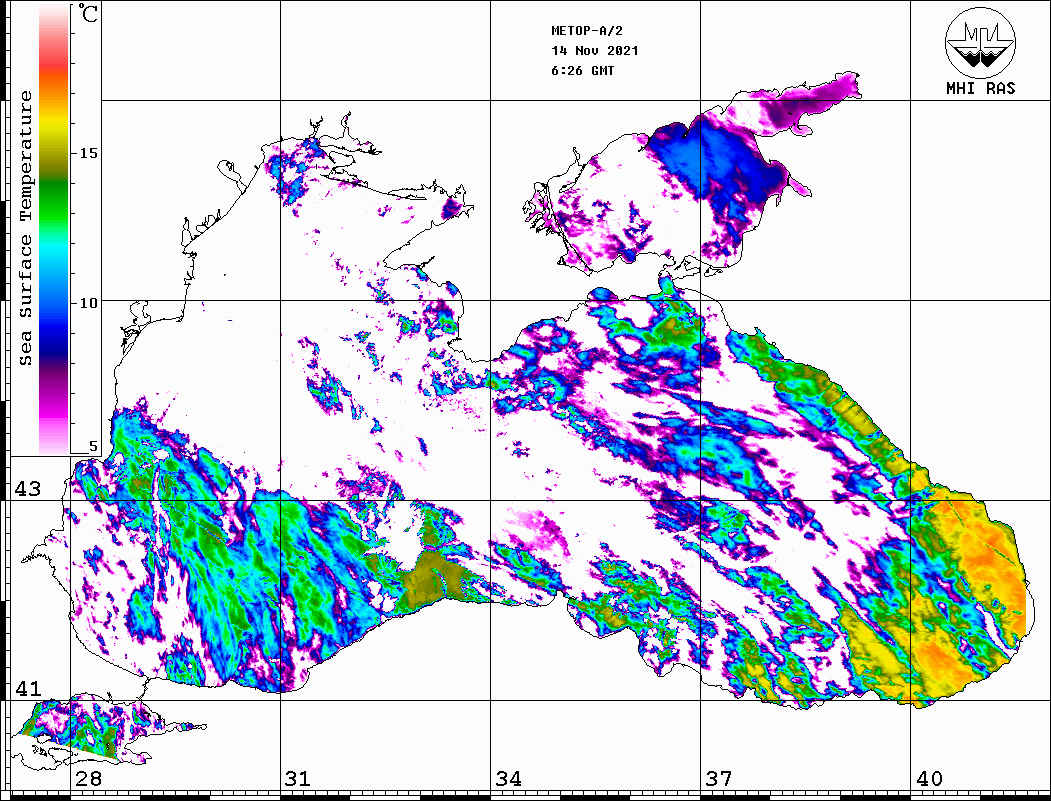The width and height of the screenshot is (1051, 801).
Task: Click longitude label '31'
Action: [x=298, y=778]
